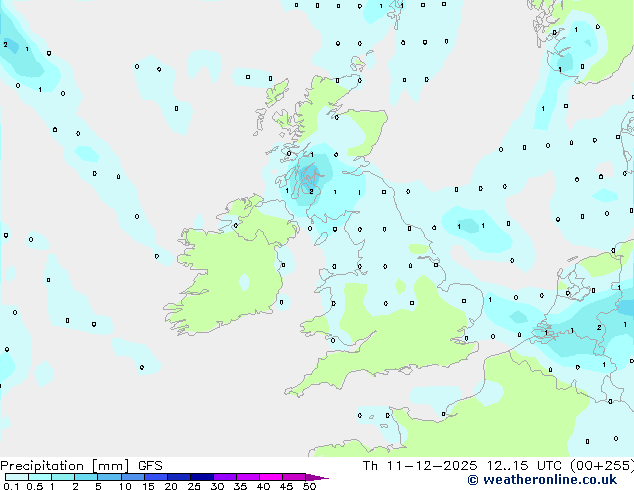The height and width of the screenshot is (490, 634).
Task: Pick the purple swatch between 30 and 35
Action: pyautogui.click(x=225, y=477)
